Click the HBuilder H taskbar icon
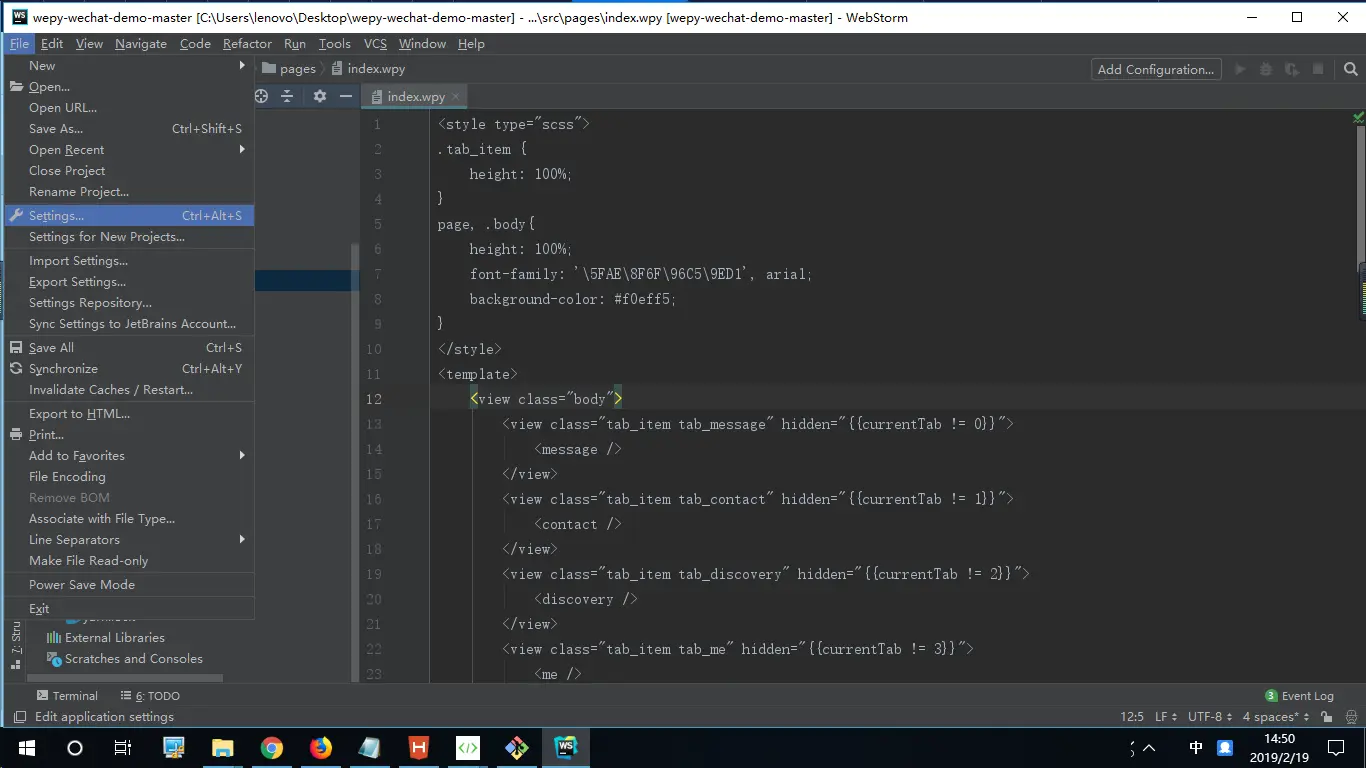 (418, 748)
